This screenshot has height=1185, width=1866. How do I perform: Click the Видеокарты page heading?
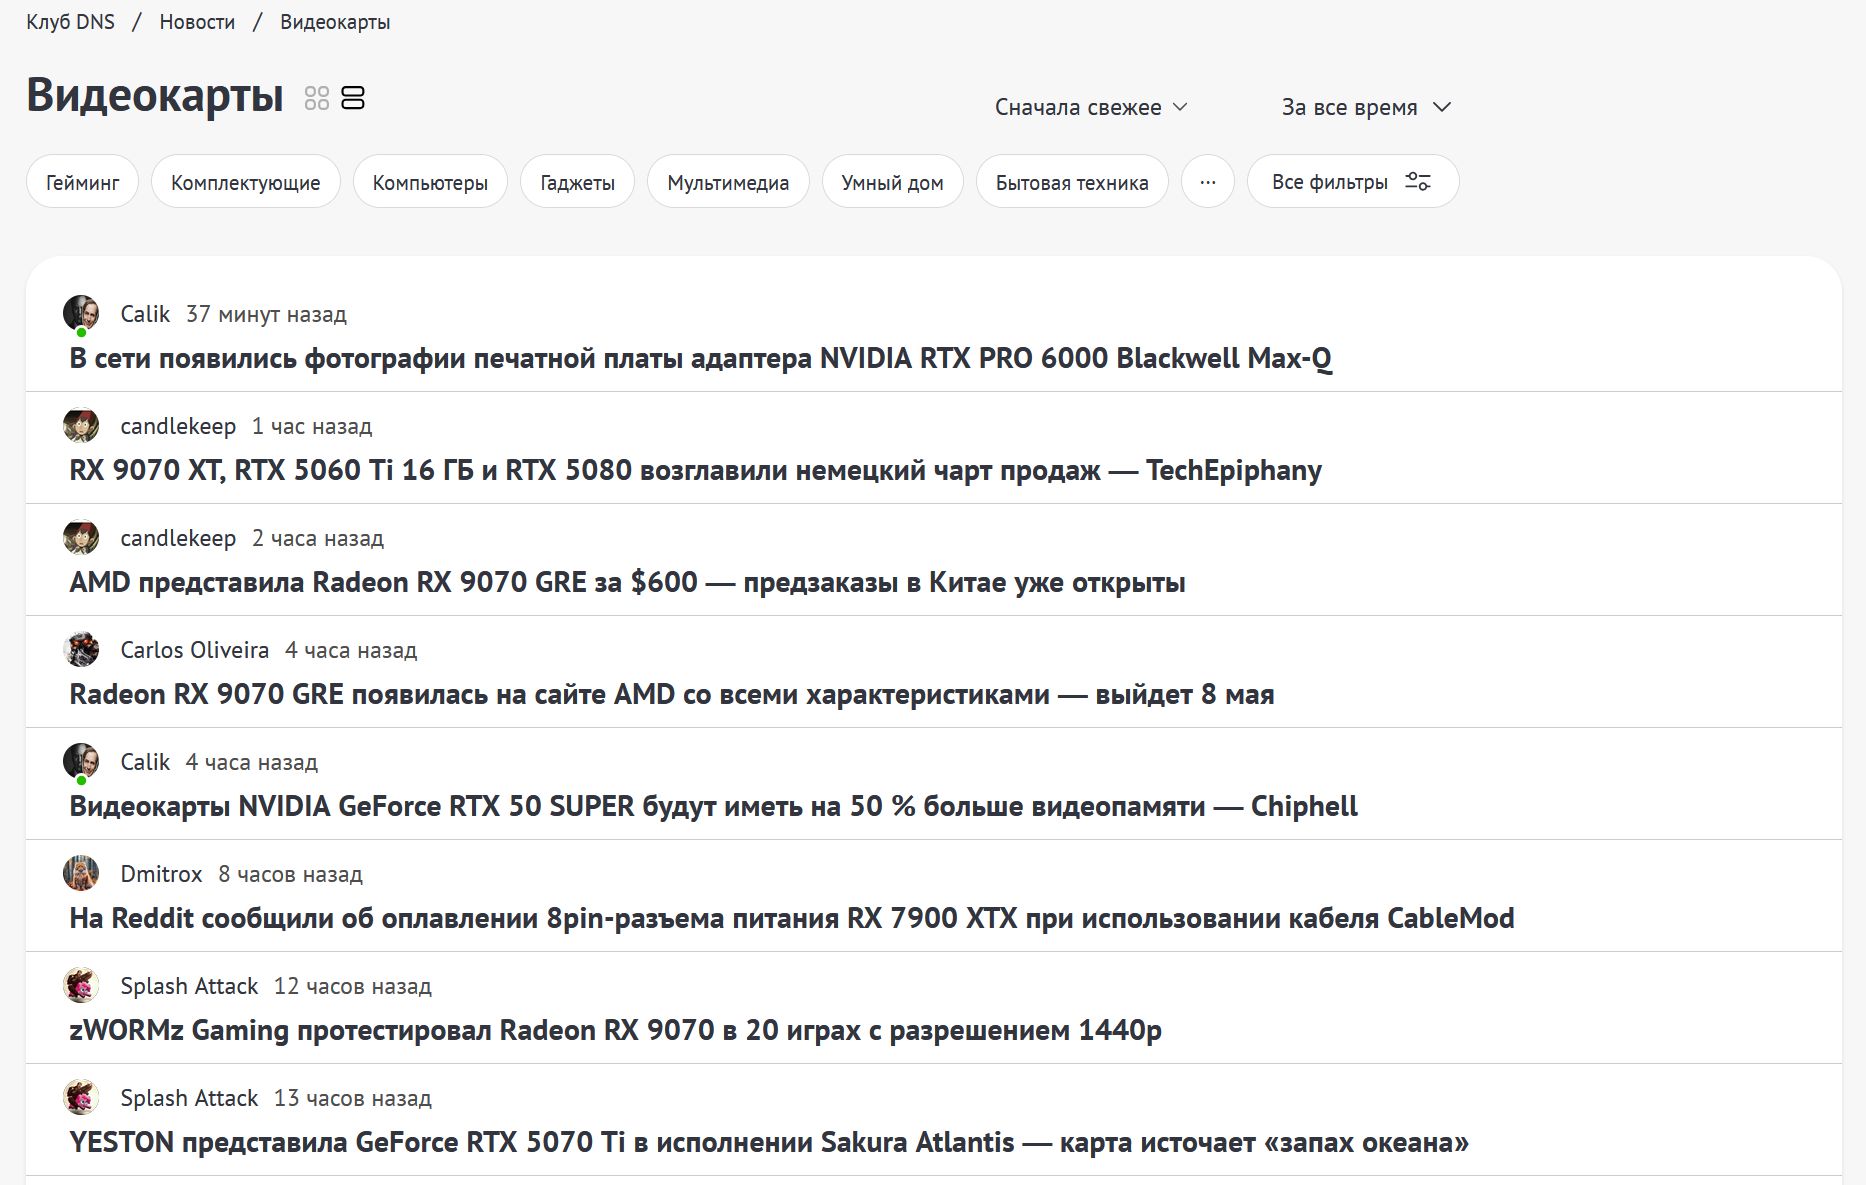coord(155,96)
